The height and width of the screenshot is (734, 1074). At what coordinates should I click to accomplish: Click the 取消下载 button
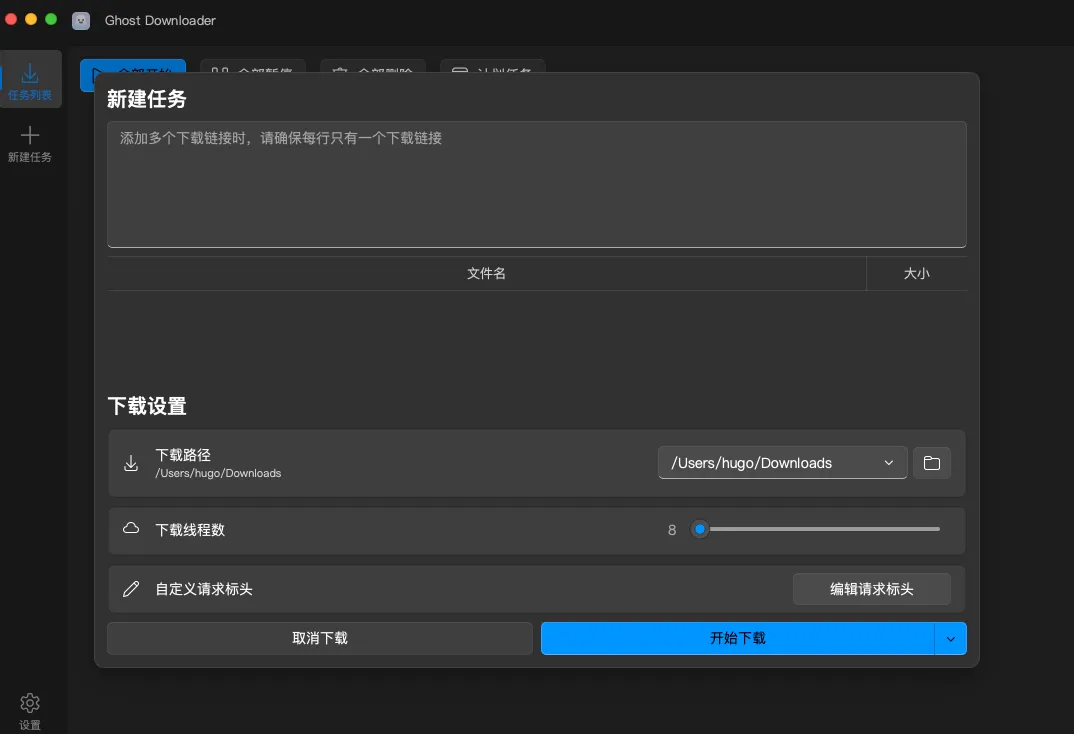320,638
